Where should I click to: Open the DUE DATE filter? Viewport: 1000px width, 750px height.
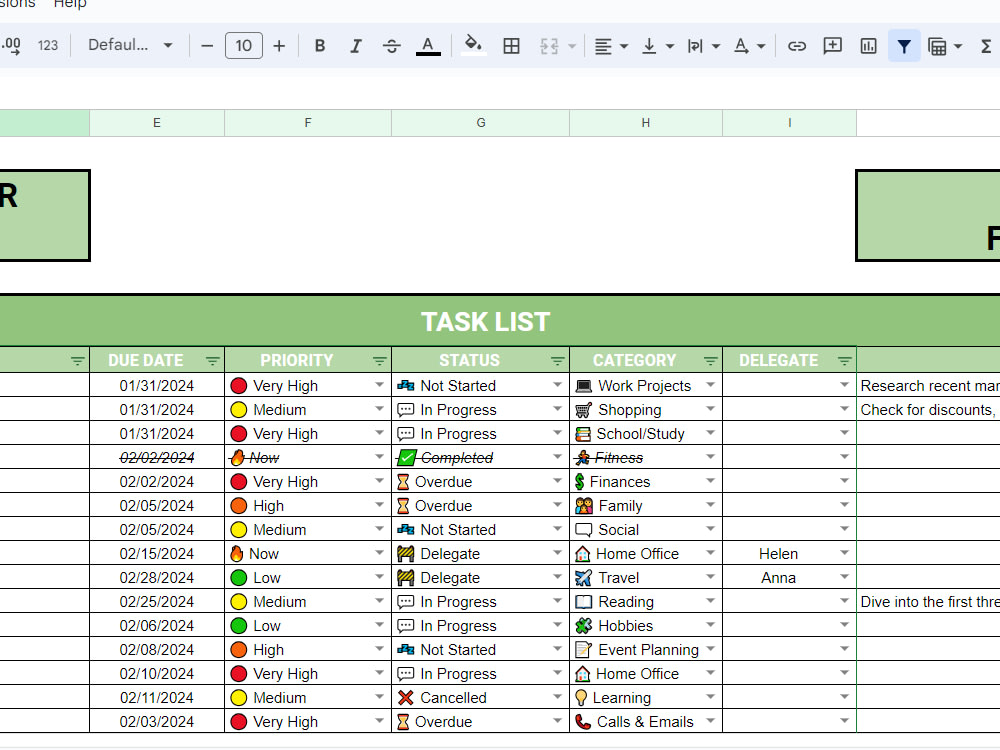tap(212, 361)
